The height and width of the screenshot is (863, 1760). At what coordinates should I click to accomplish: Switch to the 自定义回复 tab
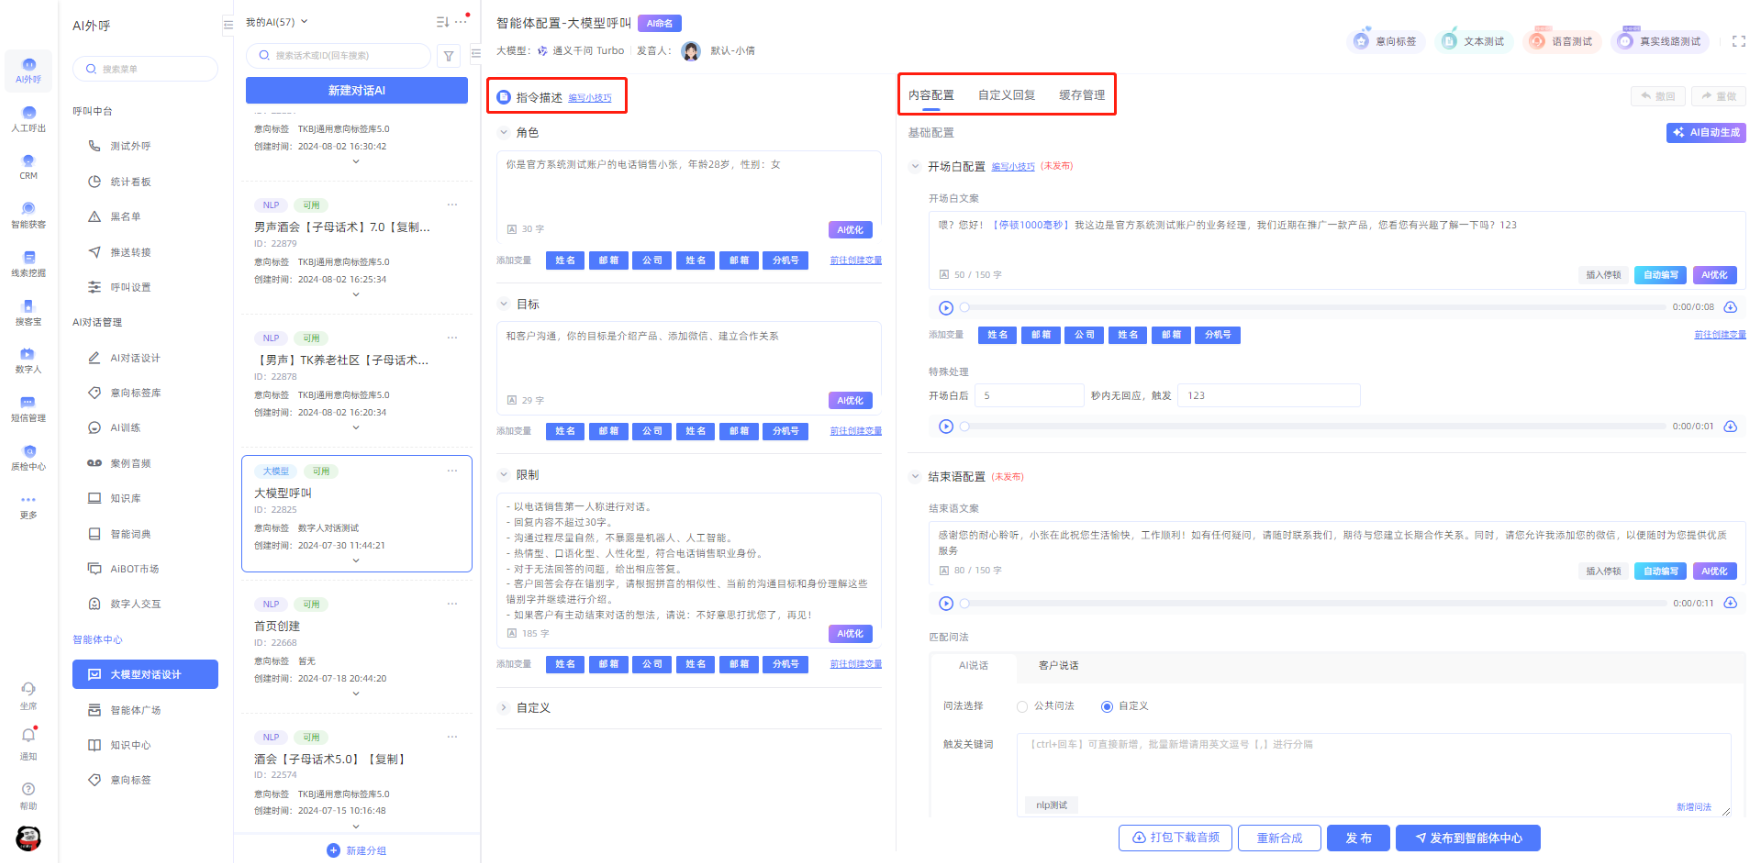click(x=1006, y=95)
